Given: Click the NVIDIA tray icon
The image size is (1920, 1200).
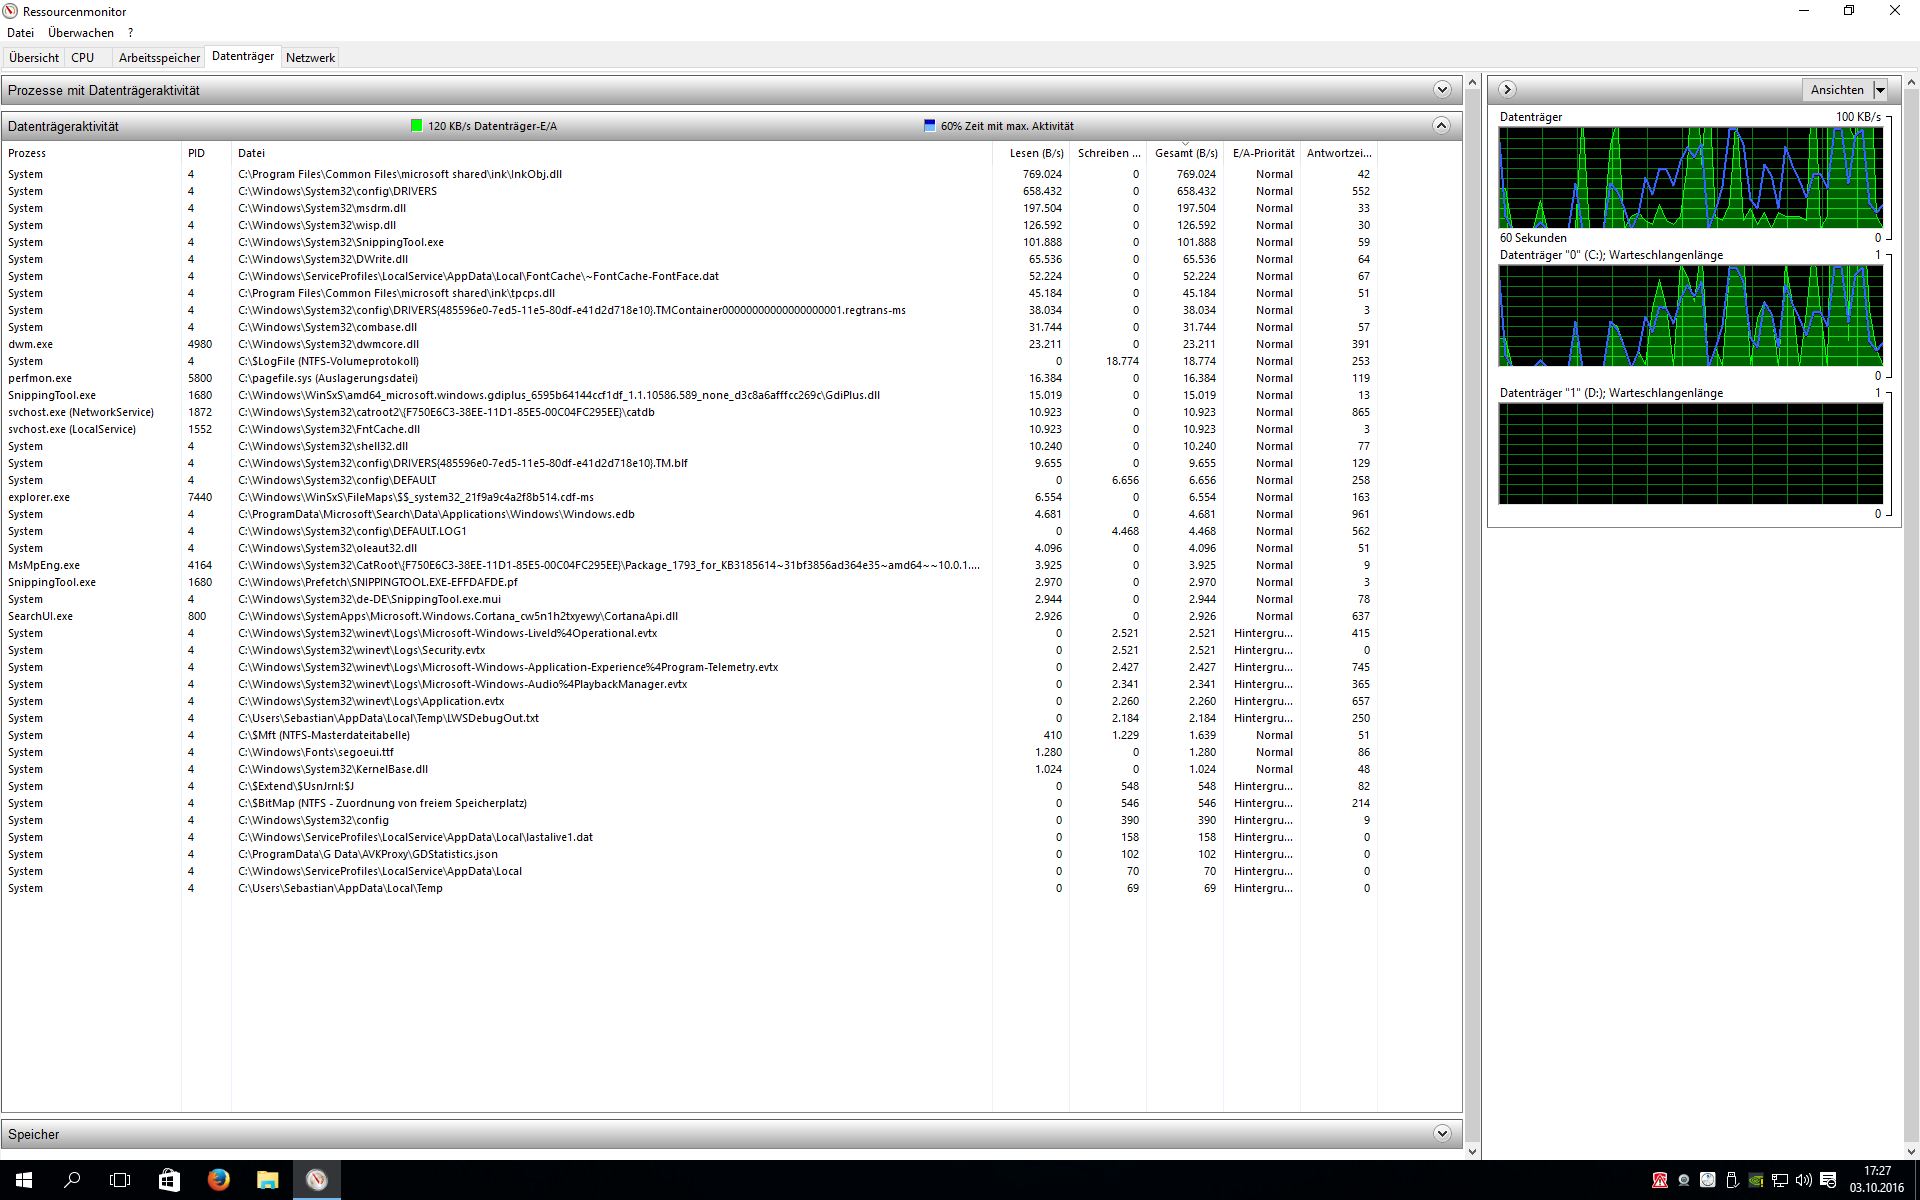Looking at the screenshot, I should (x=1756, y=1180).
